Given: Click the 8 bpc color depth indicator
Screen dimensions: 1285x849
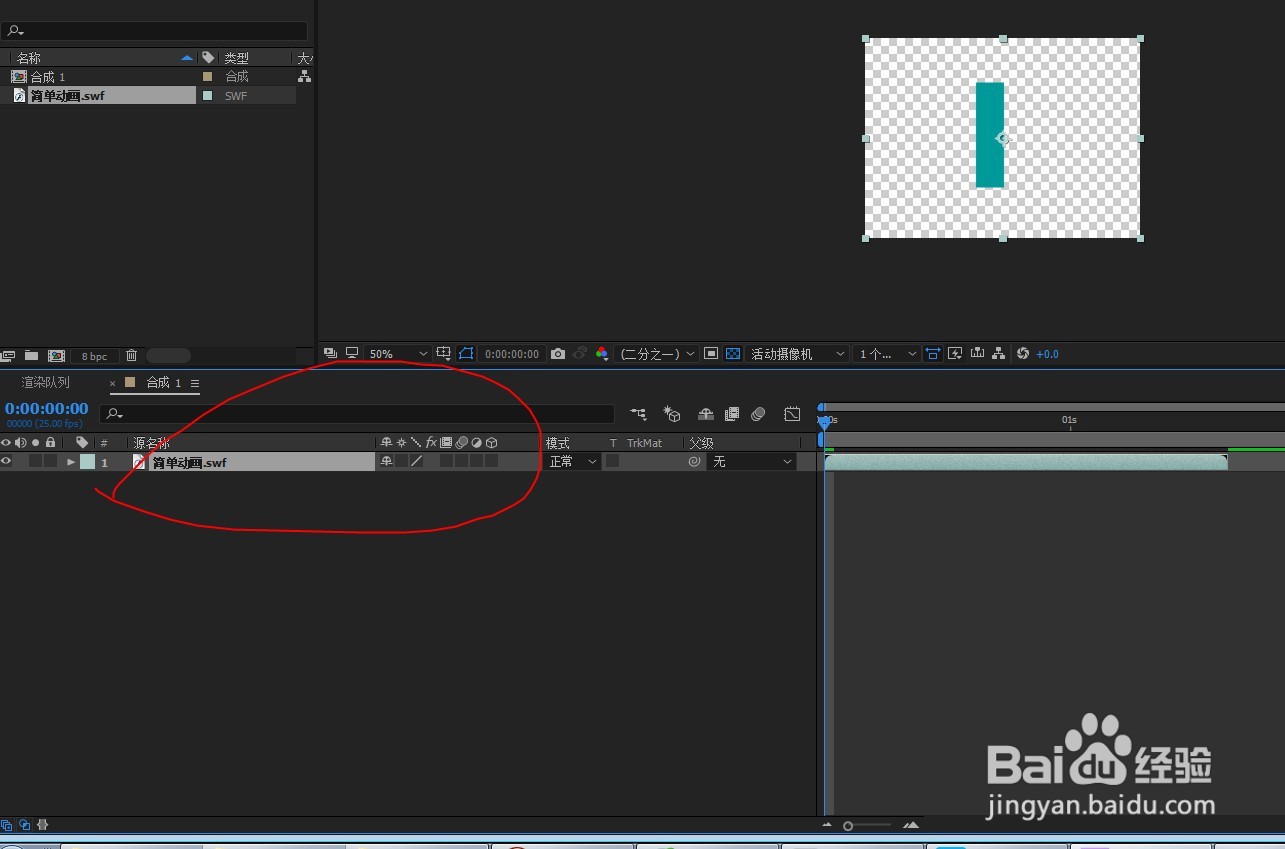Looking at the screenshot, I should pyautogui.click(x=94, y=355).
